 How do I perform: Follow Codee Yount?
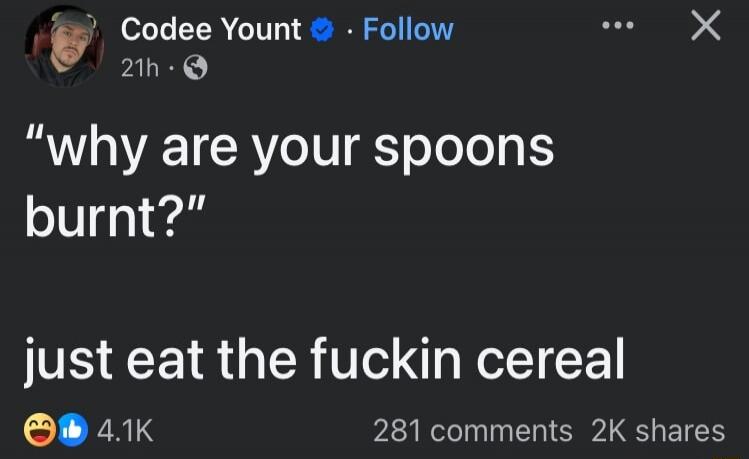point(408,30)
